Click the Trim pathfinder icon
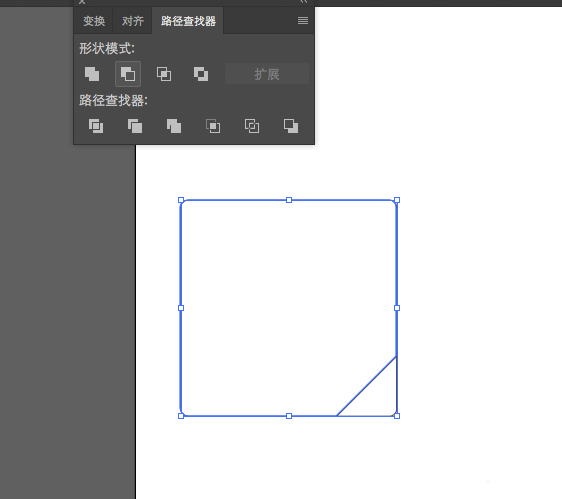562x499 pixels. coord(135,126)
